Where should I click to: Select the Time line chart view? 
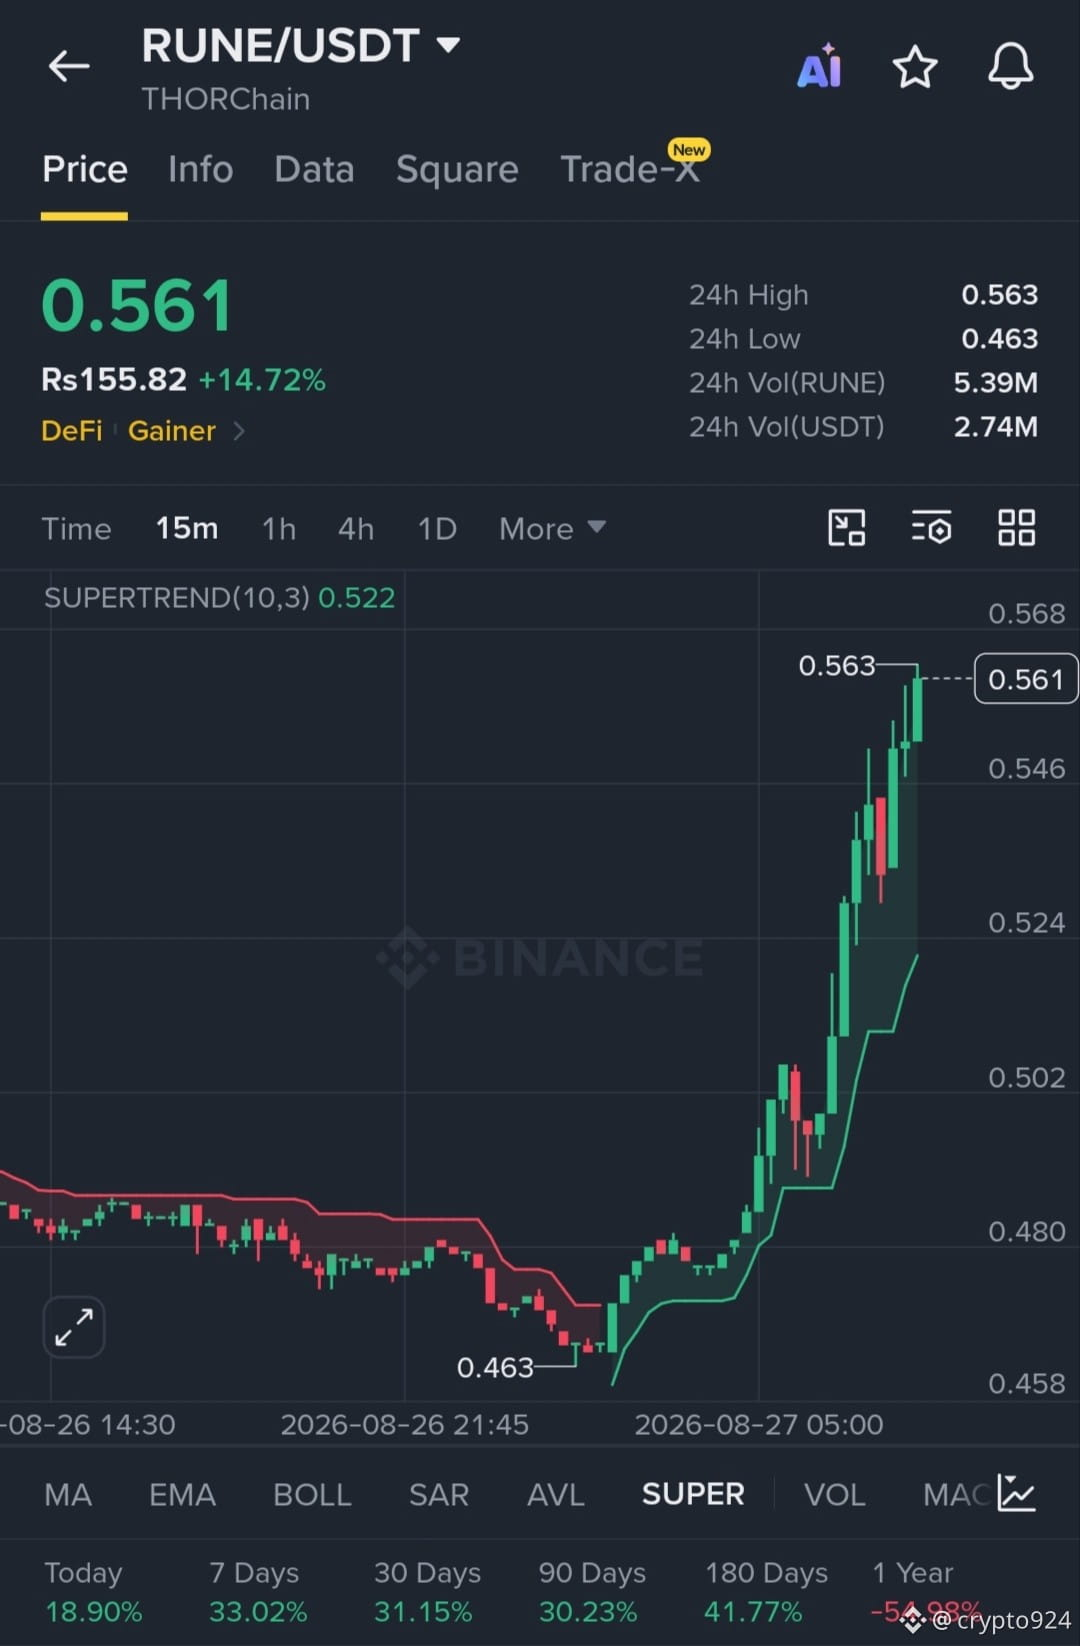tap(76, 528)
